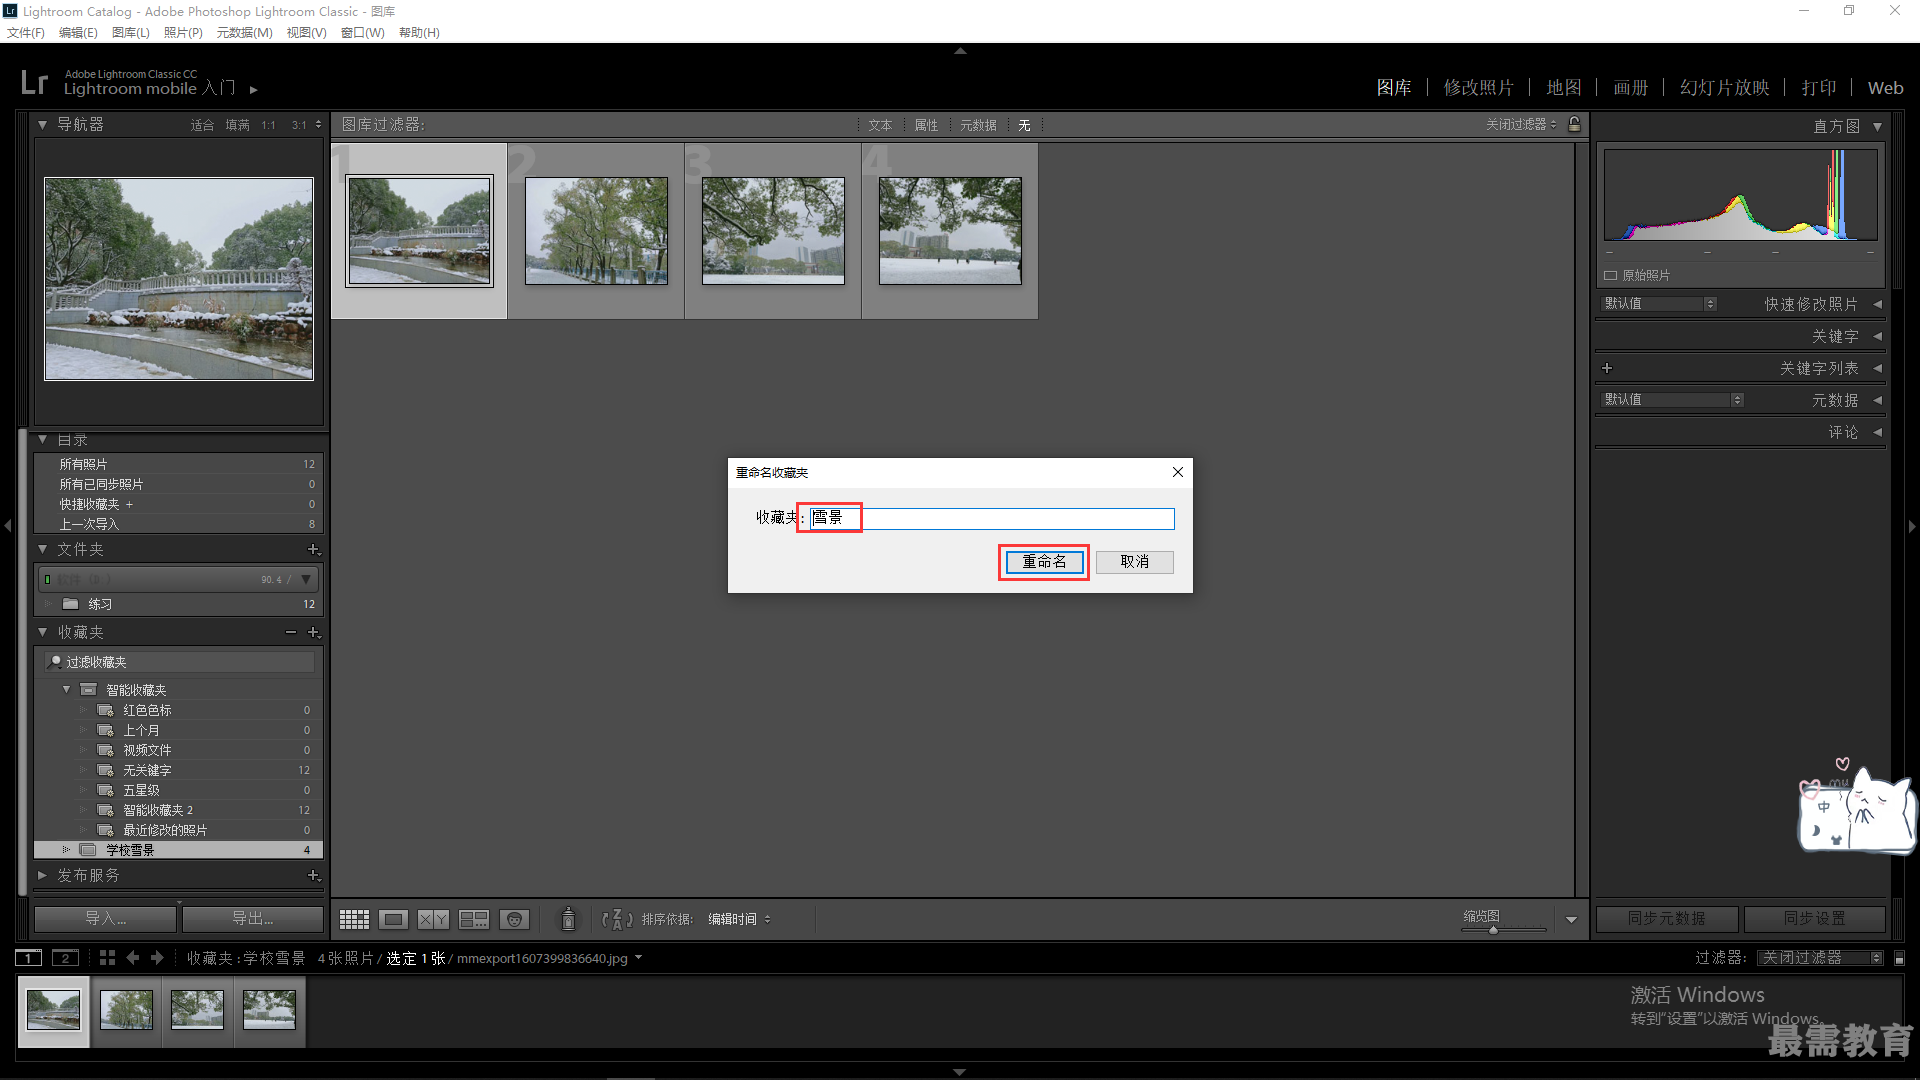1920x1080 pixels.
Task: Click main window display button 1
Action: pos(29,958)
